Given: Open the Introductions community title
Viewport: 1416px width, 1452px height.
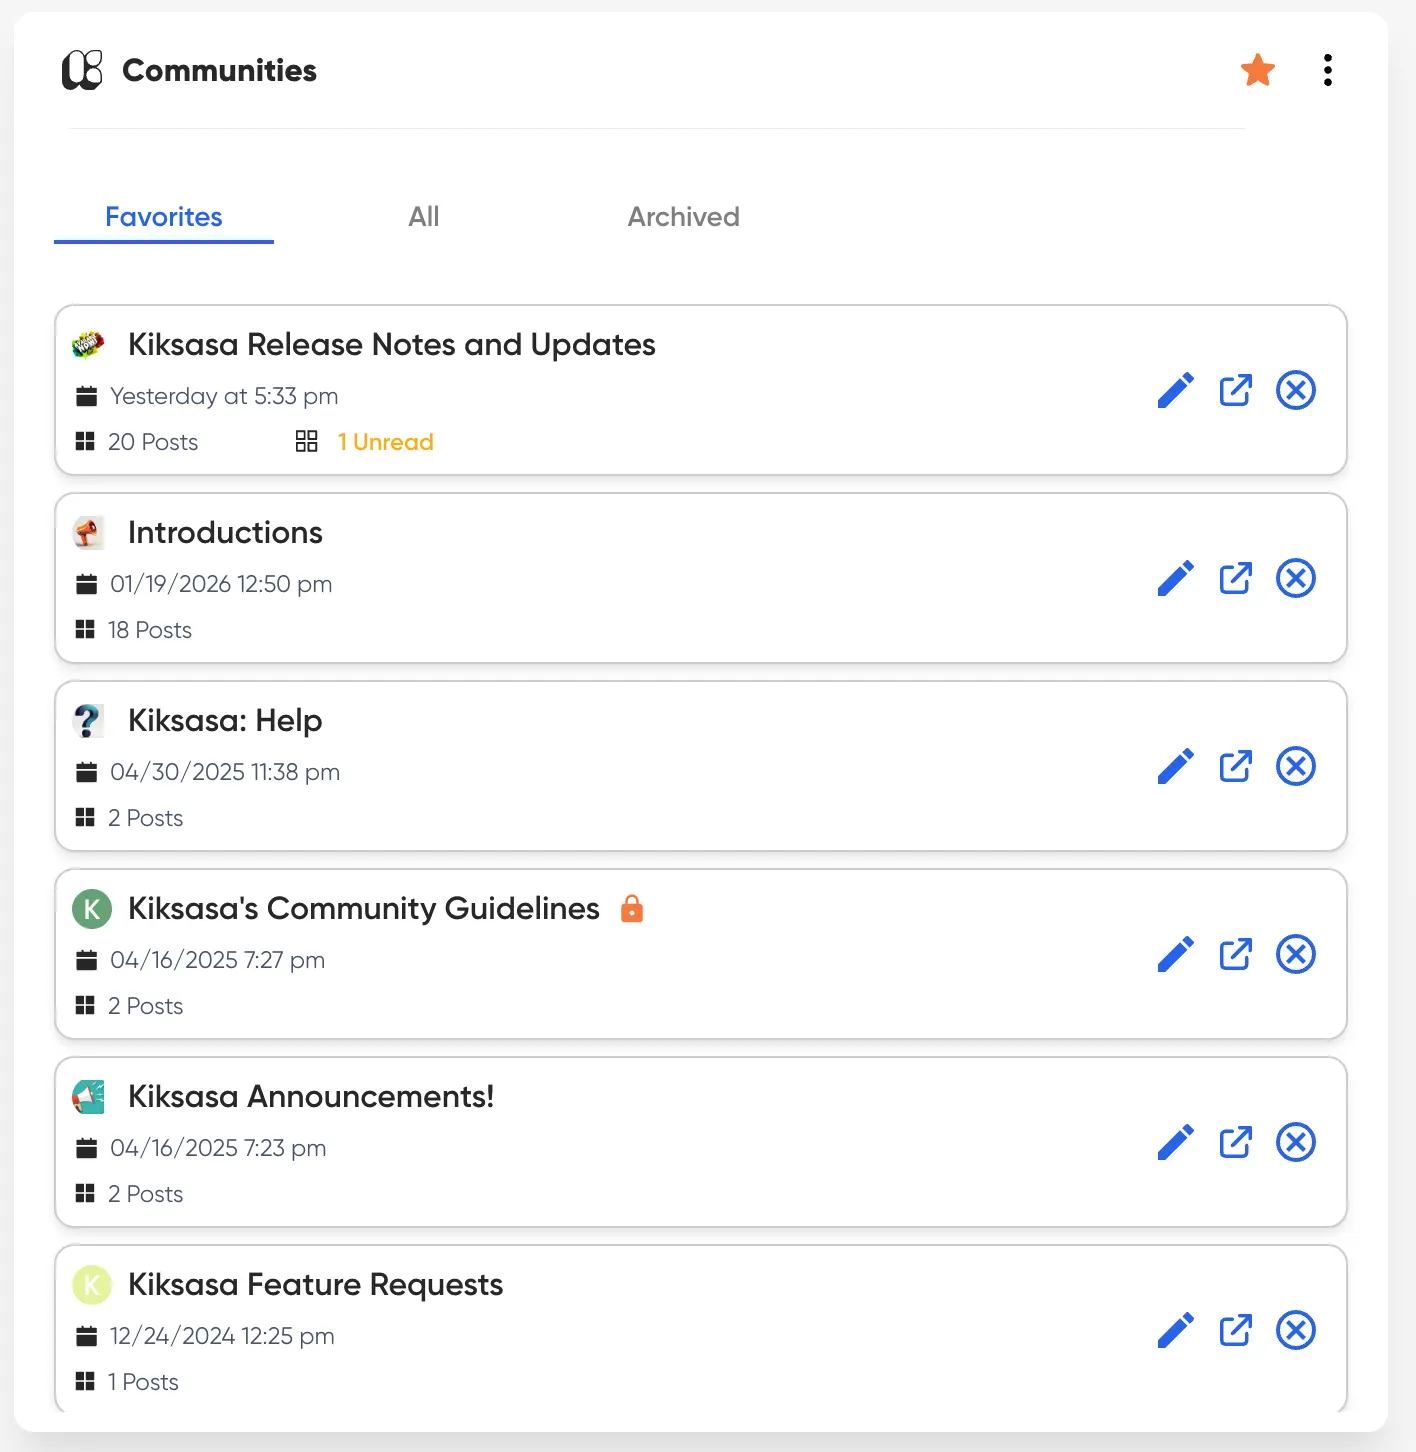Looking at the screenshot, I should pyautogui.click(x=225, y=532).
